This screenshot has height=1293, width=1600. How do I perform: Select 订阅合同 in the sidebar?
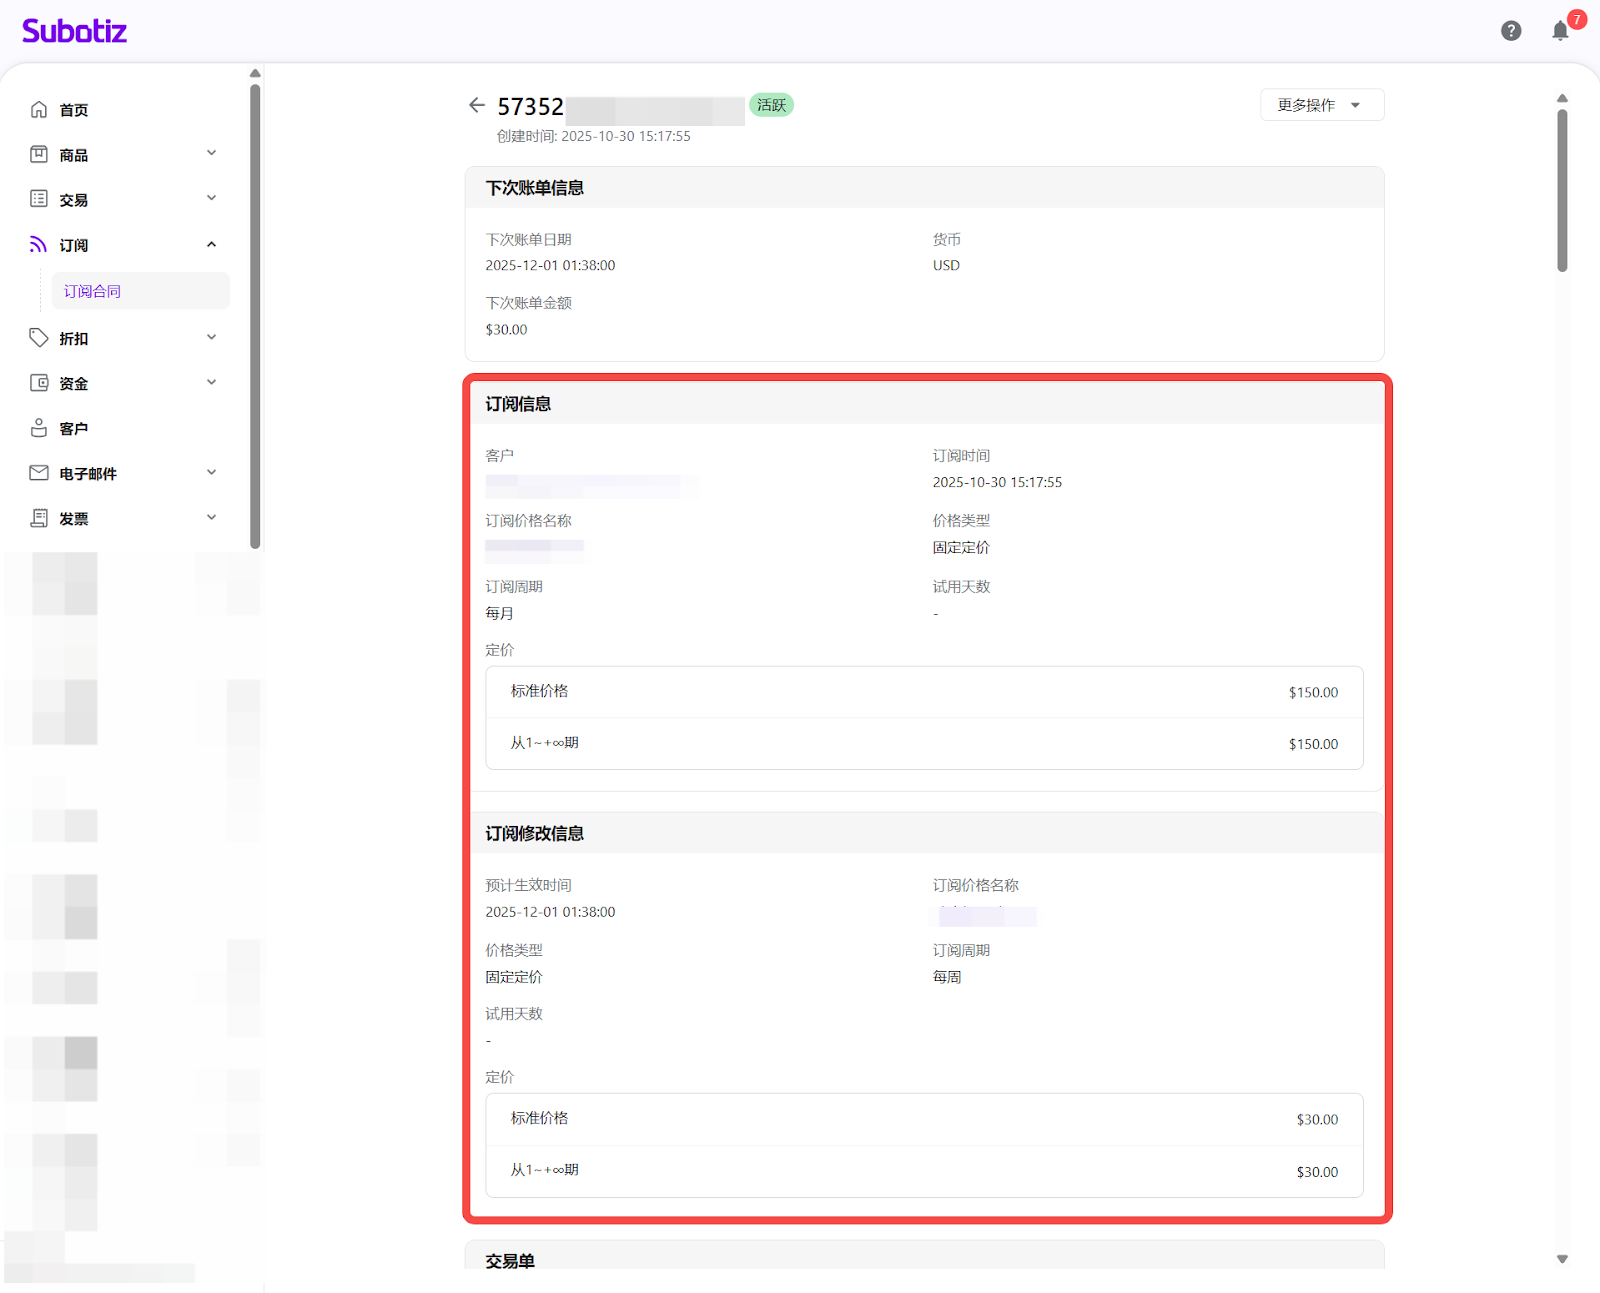click(x=92, y=291)
